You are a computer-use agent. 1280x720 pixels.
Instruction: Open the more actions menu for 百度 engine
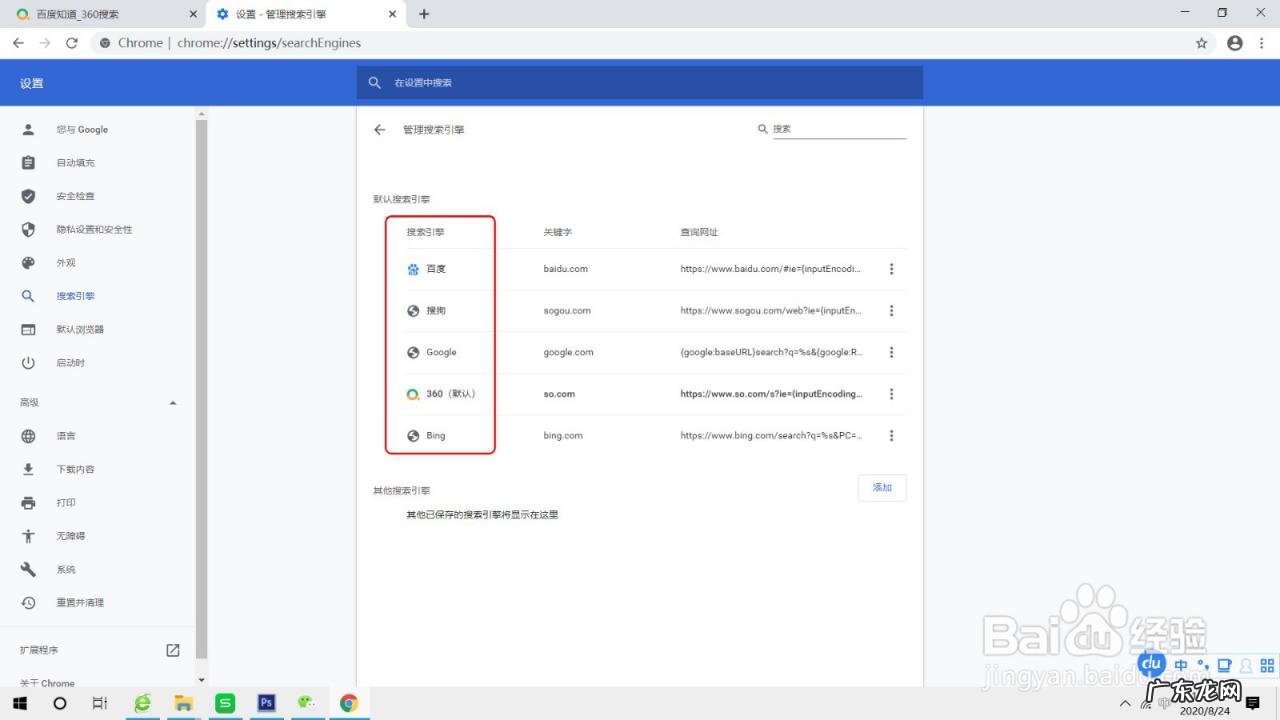[x=891, y=268]
